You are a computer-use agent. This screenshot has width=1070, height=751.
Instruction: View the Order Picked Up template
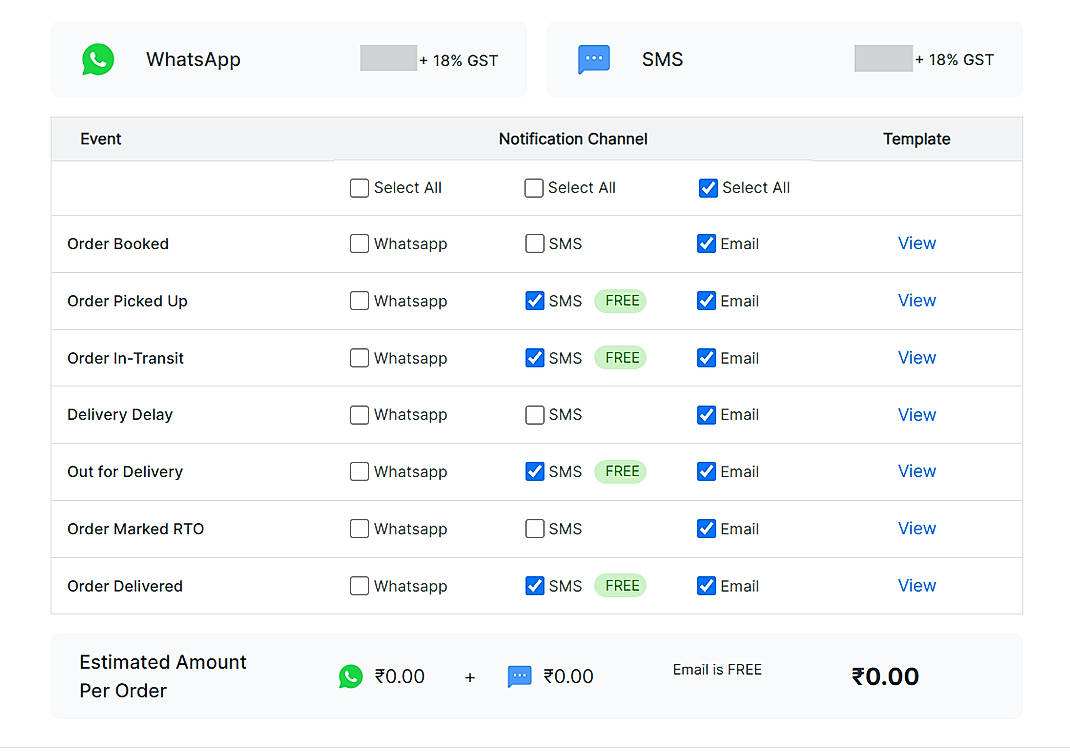[x=916, y=301]
